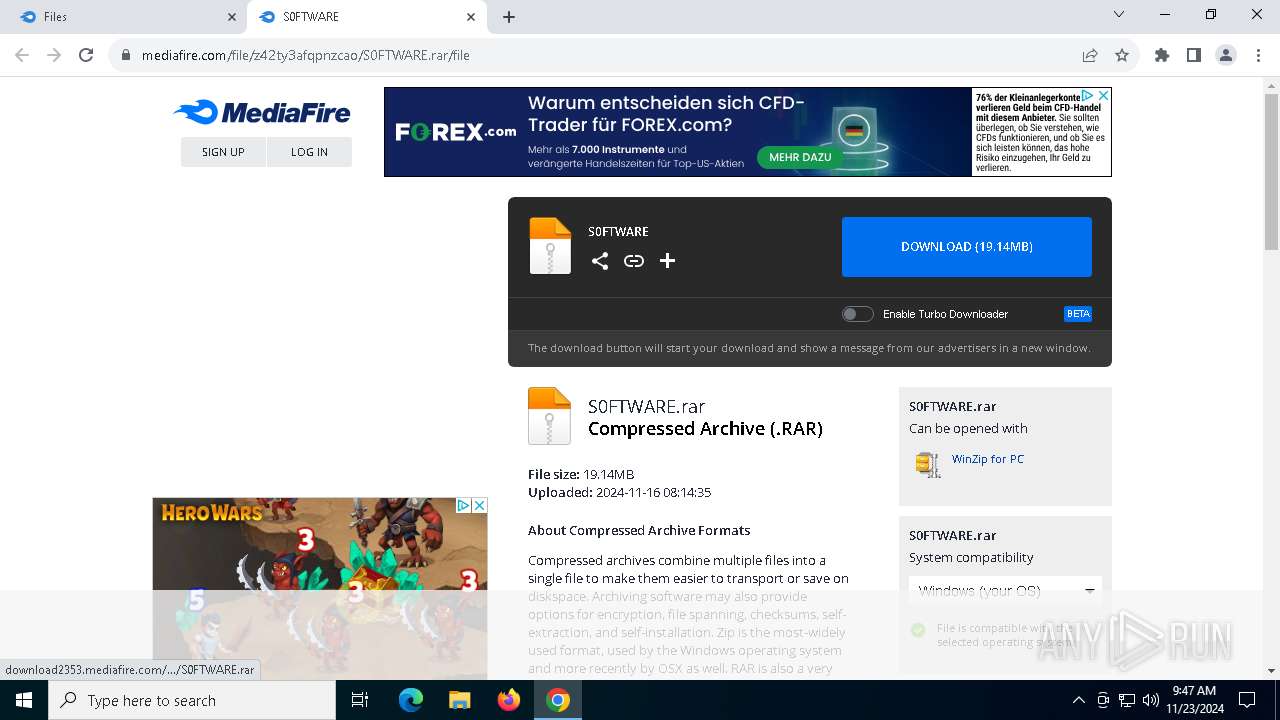Click the plus add-to-account icon
1280x720 pixels.
coord(667,261)
